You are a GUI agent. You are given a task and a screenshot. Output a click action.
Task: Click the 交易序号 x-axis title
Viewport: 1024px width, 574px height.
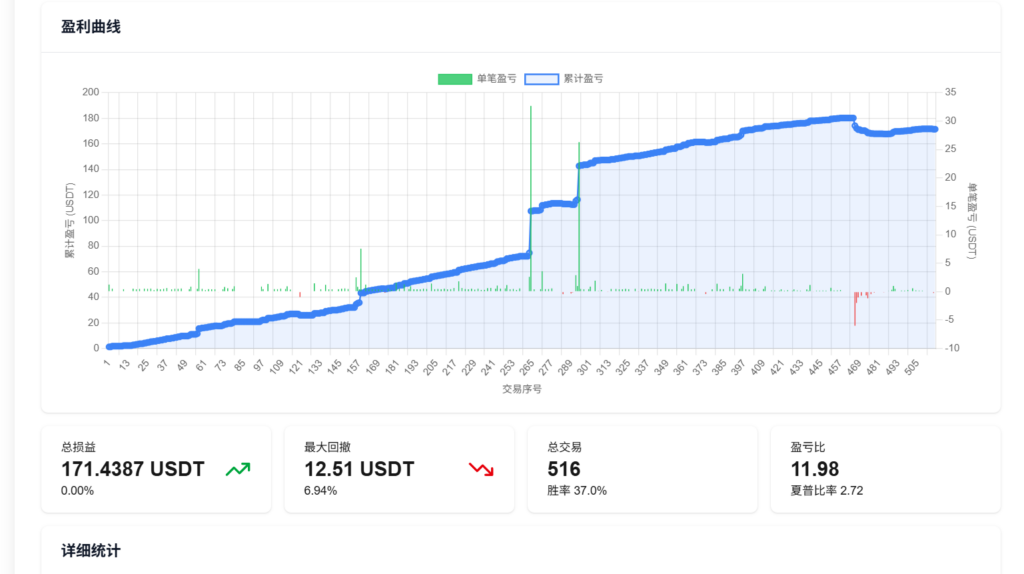point(521,389)
